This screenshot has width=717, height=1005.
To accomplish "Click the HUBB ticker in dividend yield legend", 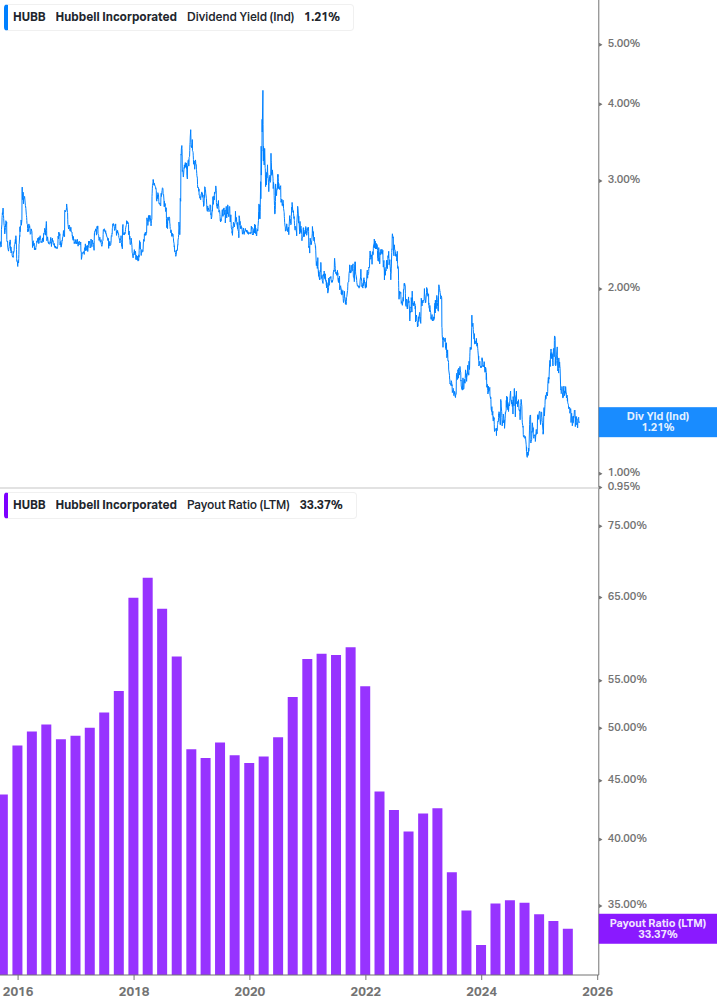I will click(29, 17).
